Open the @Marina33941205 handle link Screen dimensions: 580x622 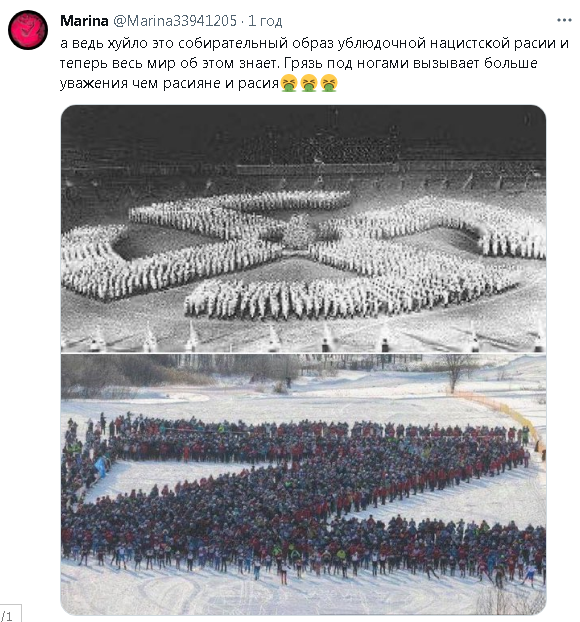click(175, 21)
